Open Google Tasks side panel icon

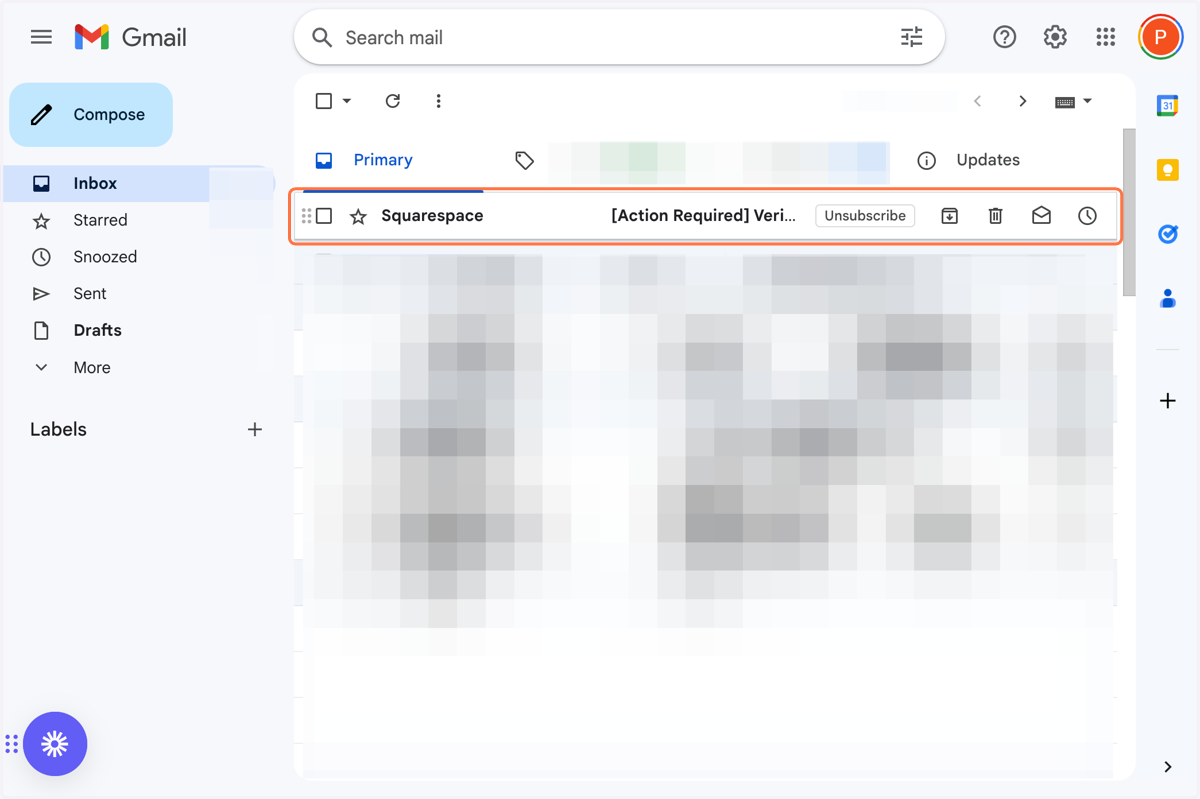pos(1167,234)
